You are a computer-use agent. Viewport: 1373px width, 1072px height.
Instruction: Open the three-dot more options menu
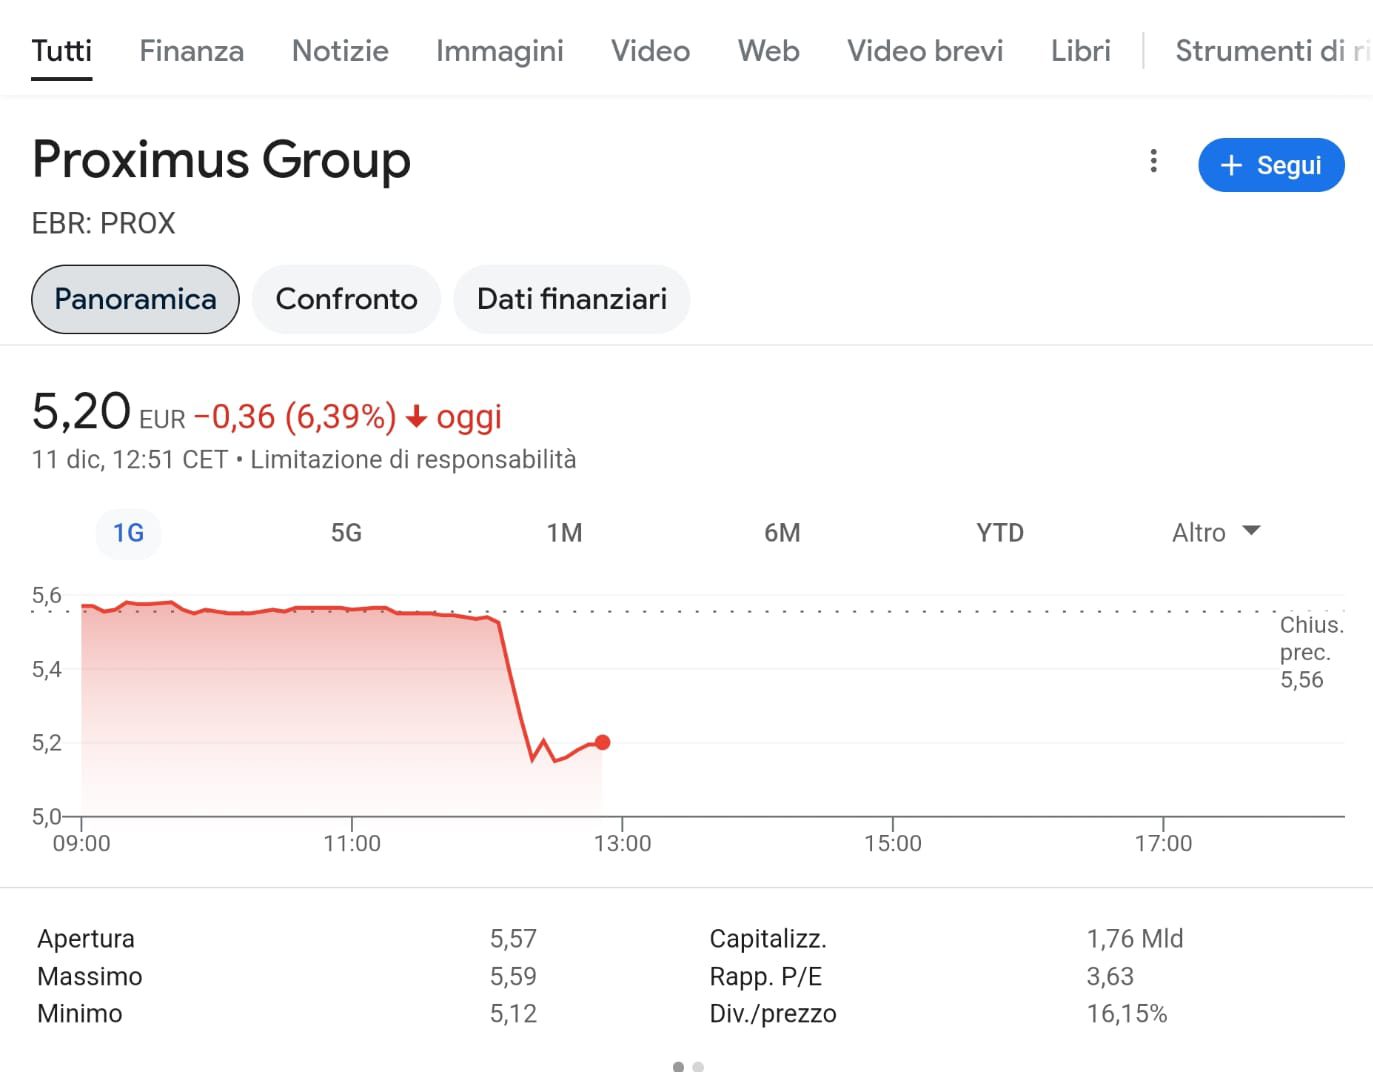point(1153,161)
